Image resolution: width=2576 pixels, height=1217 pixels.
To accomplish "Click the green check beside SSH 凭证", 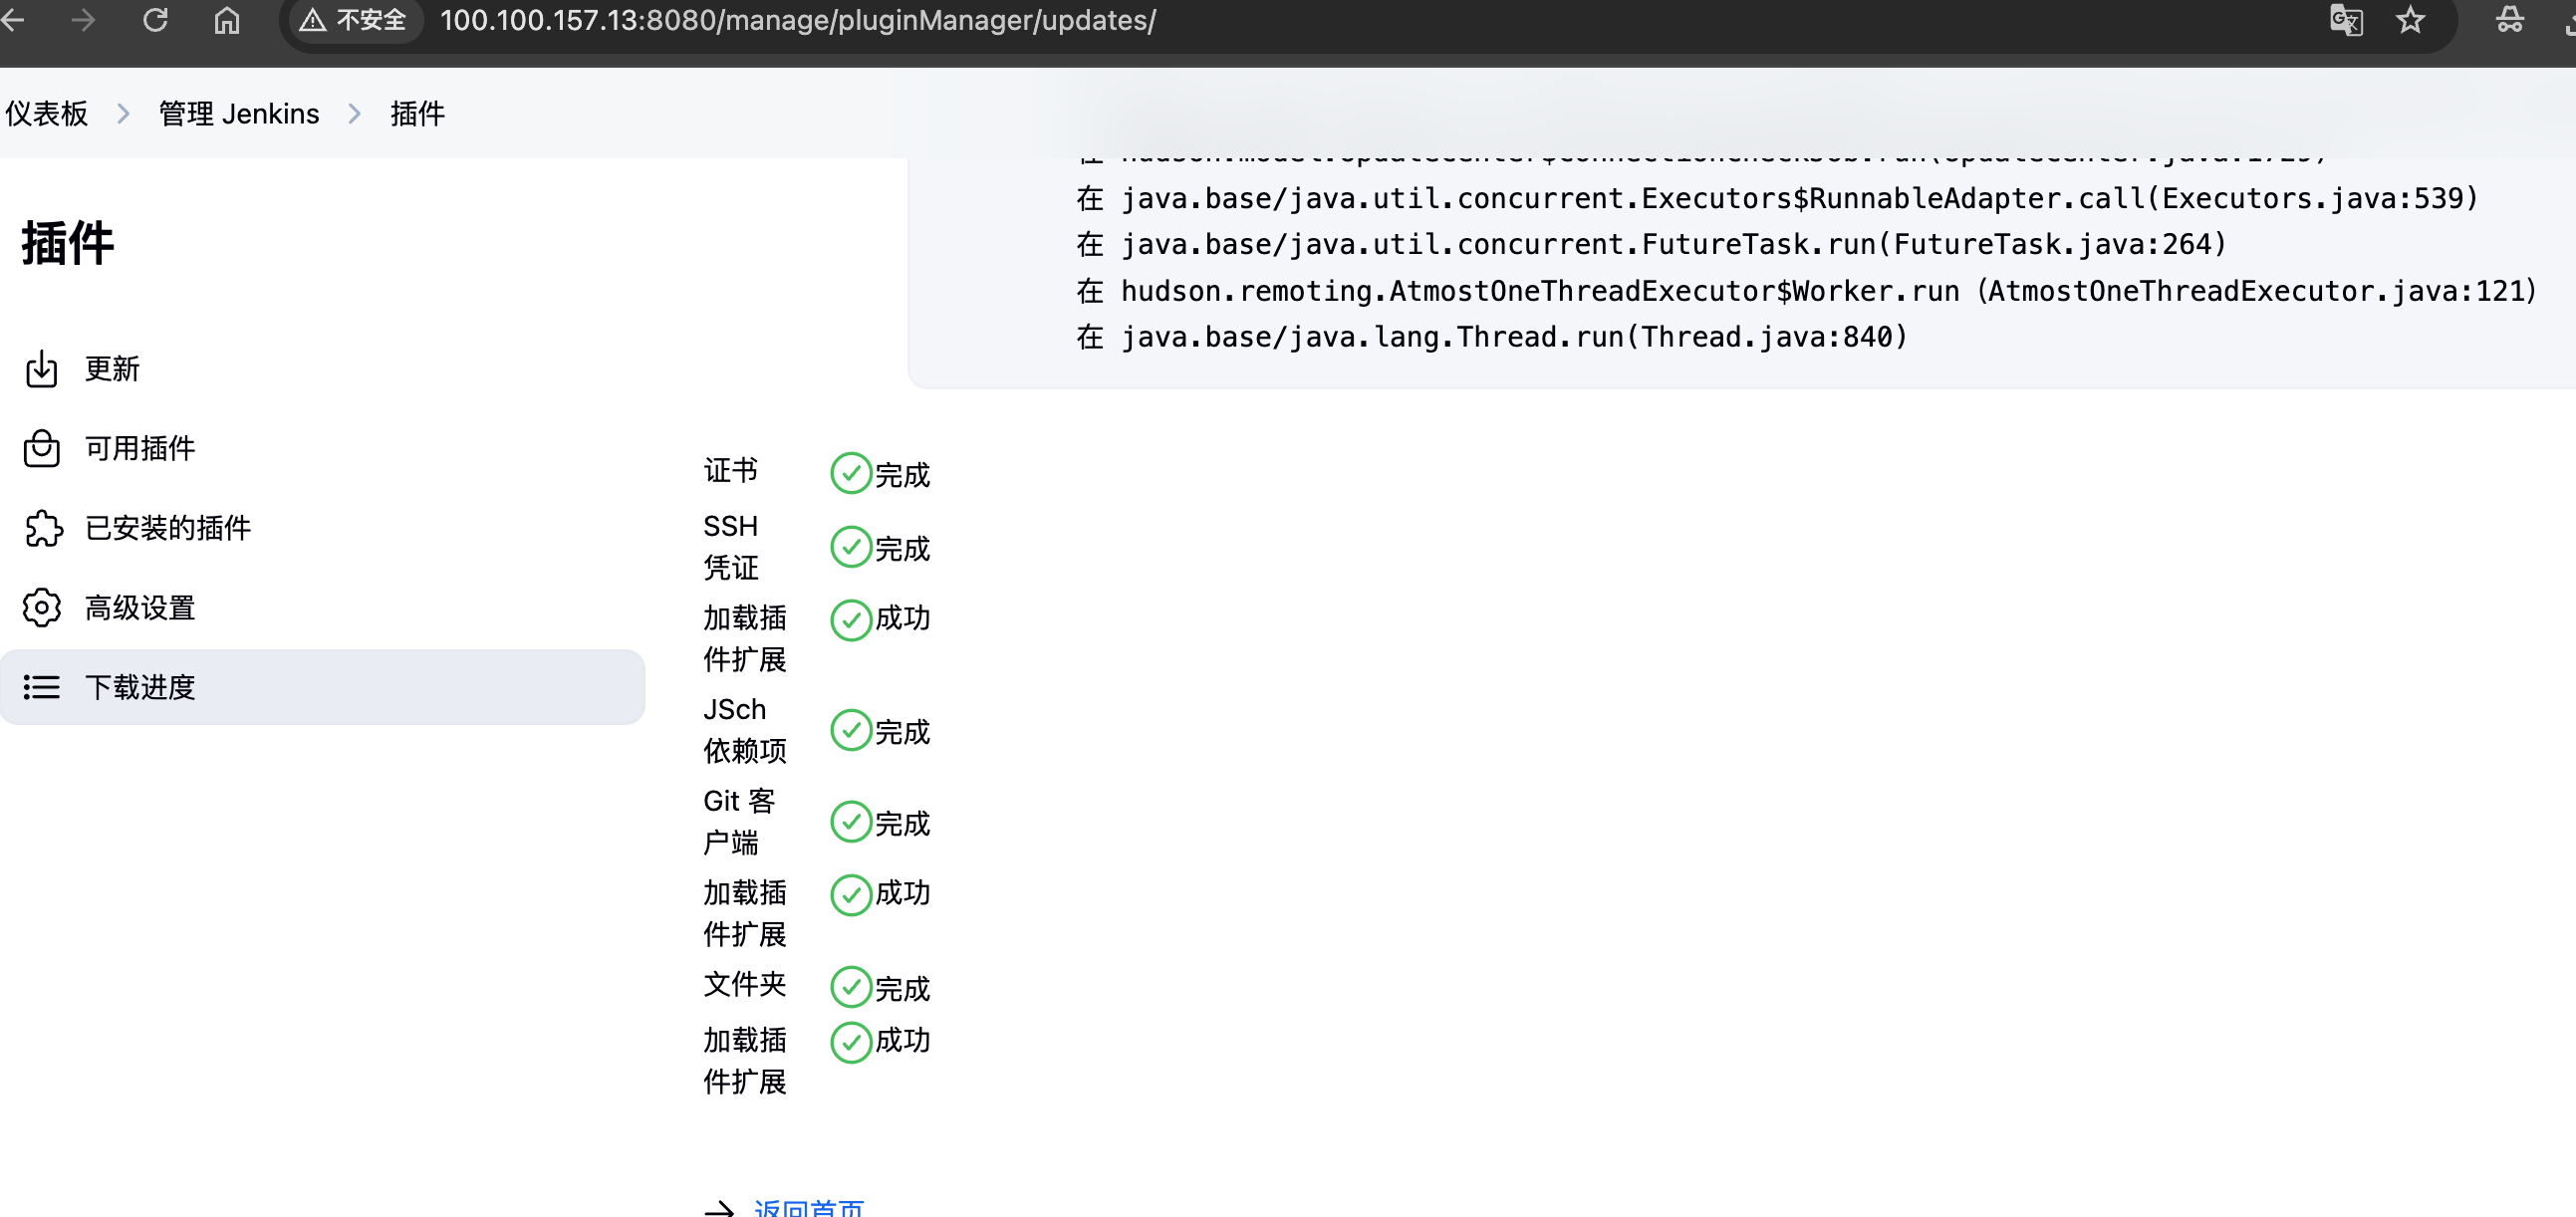I will [x=851, y=547].
